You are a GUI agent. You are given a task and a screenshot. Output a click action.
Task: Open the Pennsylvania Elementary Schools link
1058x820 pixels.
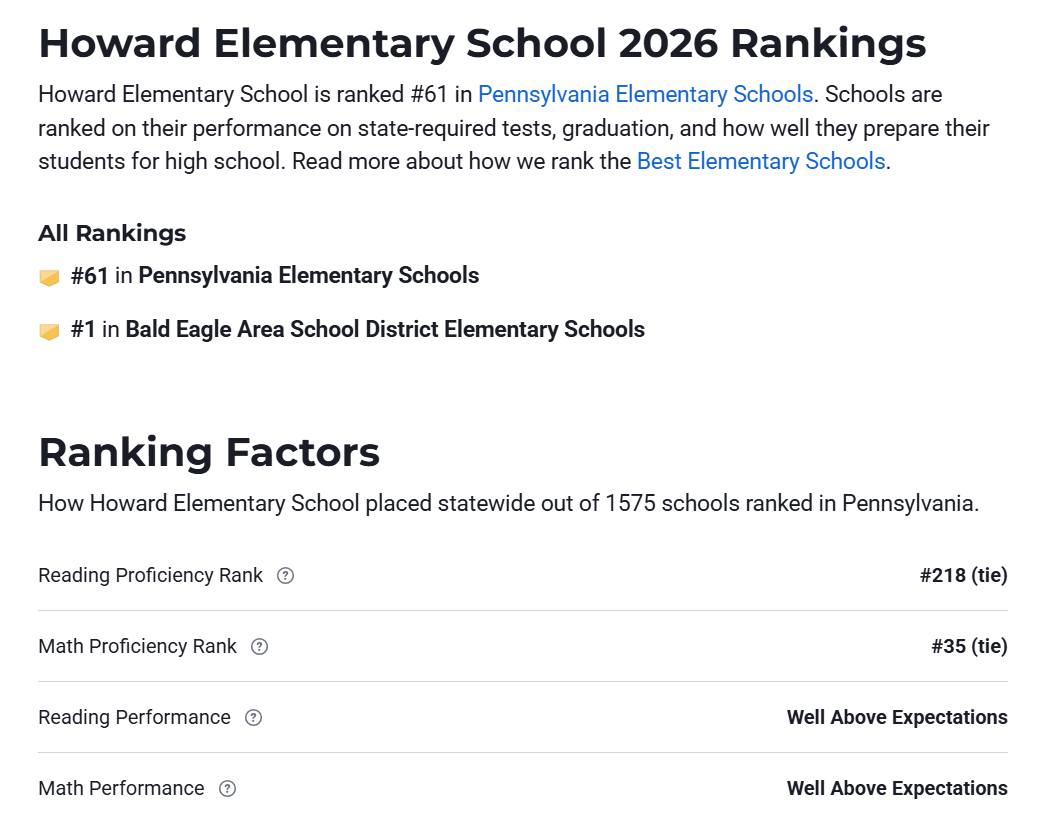[x=645, y=94]
